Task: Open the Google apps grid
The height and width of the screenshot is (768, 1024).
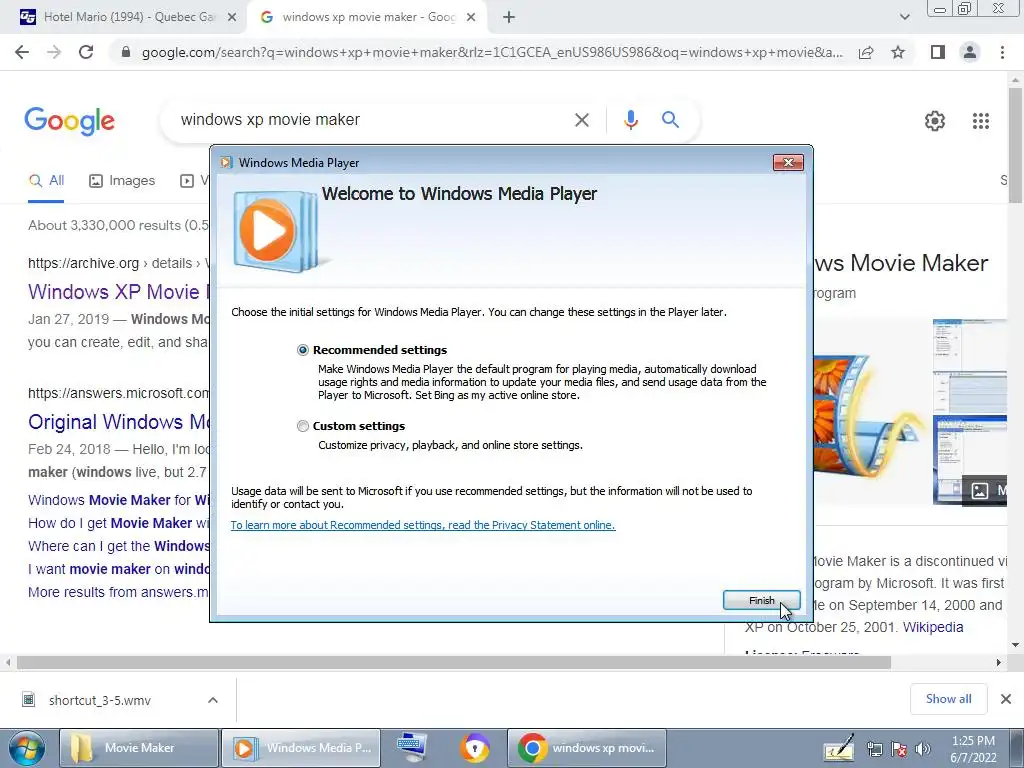Action: [980, 121]
